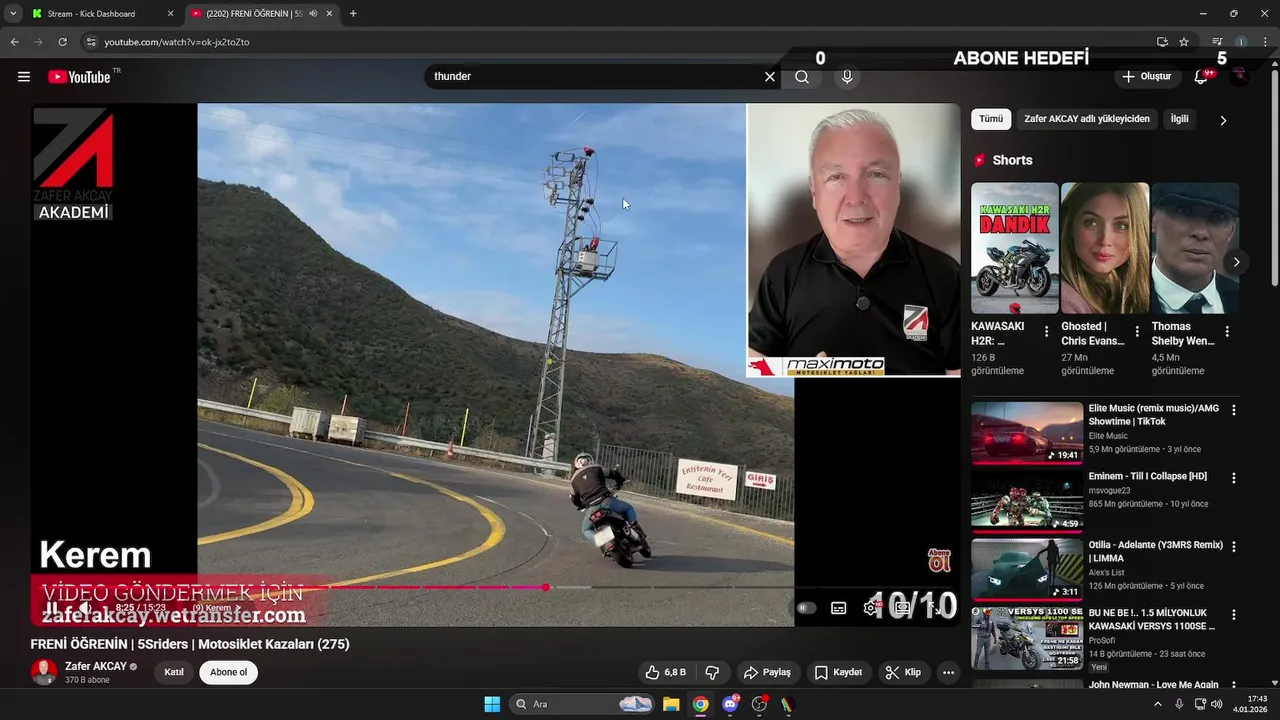
Task: Open the Kawasaki H2R Dandik short
Action: pyautogui.click(x=1014, y=248)
